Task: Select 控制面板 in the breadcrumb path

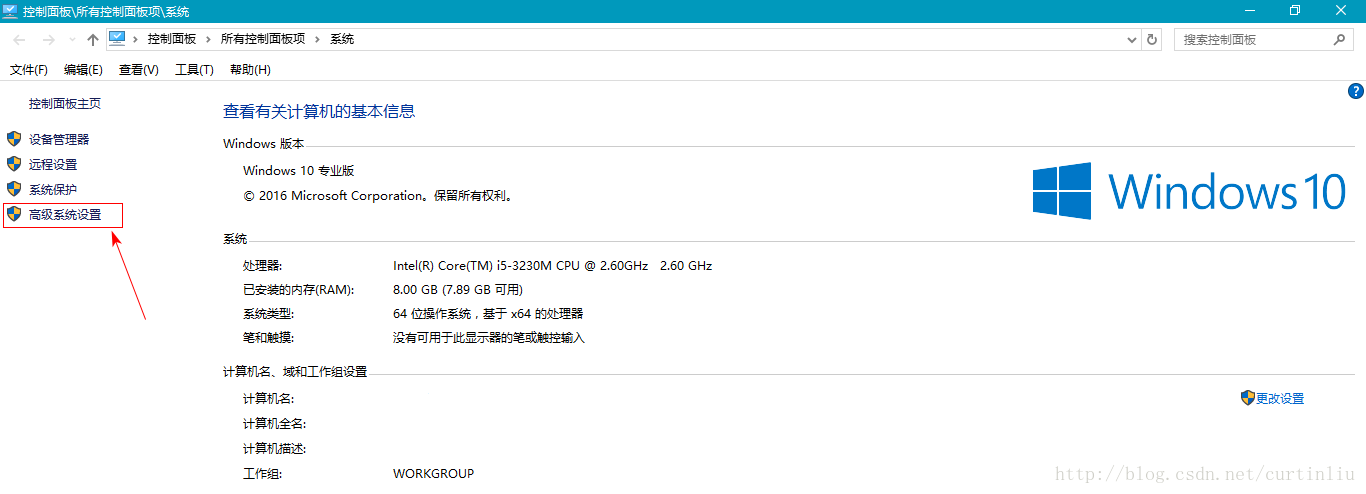Action: pos(172,39)
